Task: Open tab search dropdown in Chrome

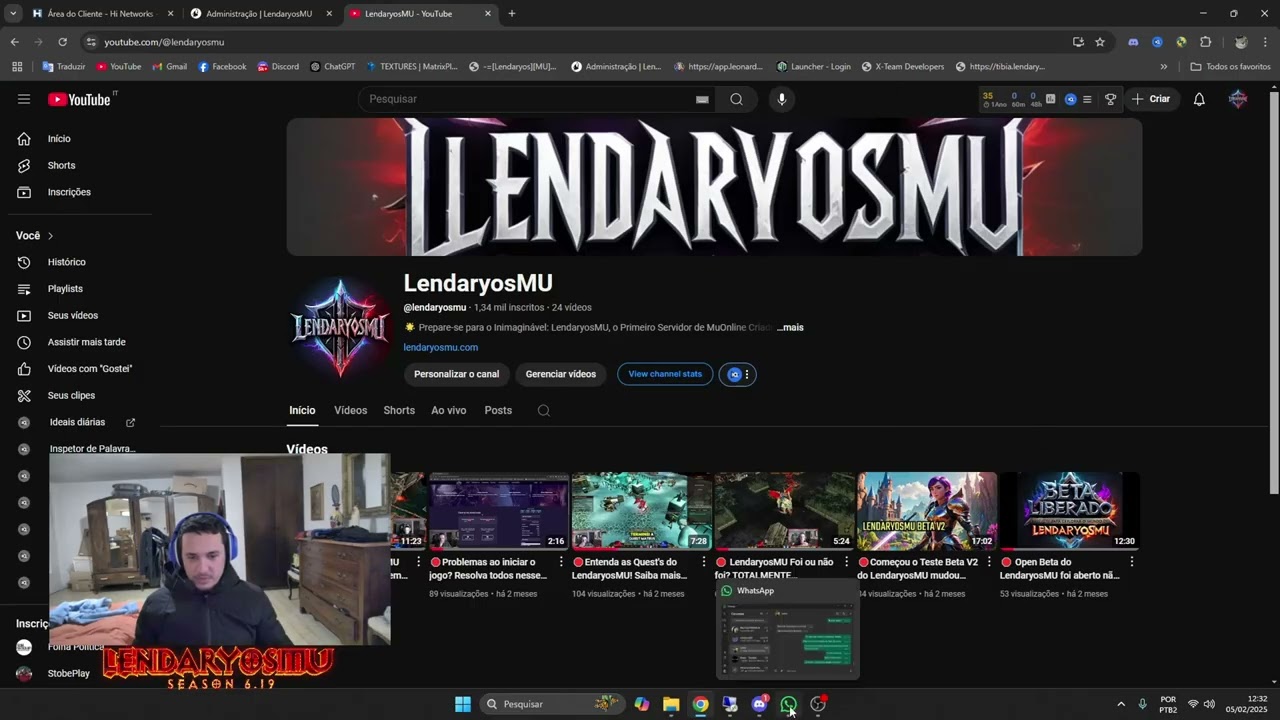Action: (x=13, y=14)
